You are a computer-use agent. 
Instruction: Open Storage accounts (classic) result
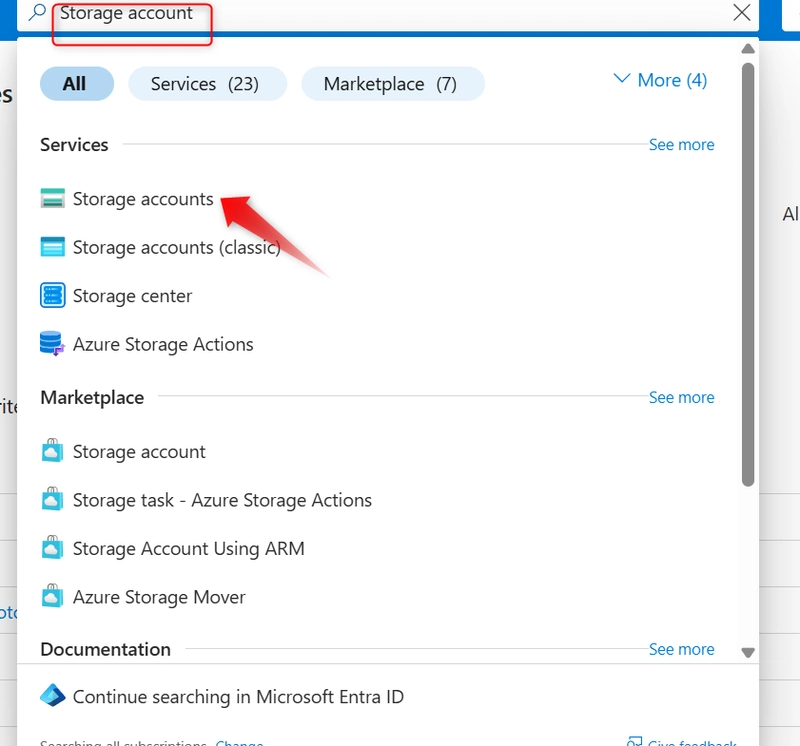pyautogui.click(x=177, y=247)
